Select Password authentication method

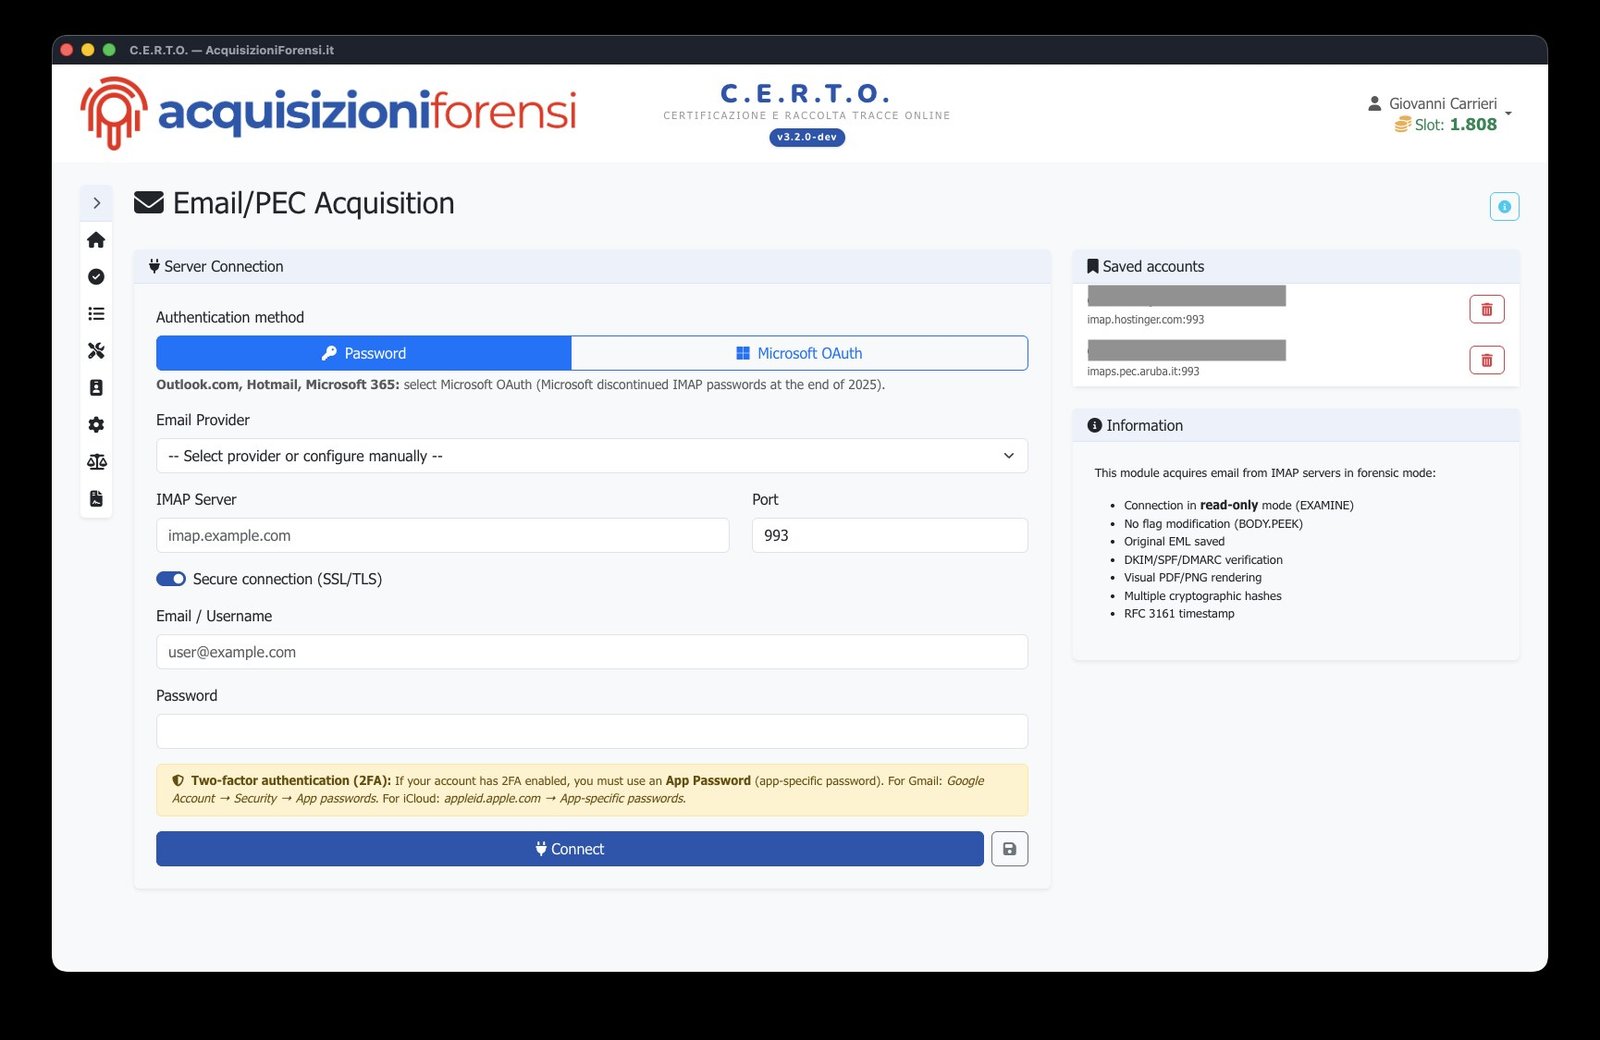coord(364,353)
